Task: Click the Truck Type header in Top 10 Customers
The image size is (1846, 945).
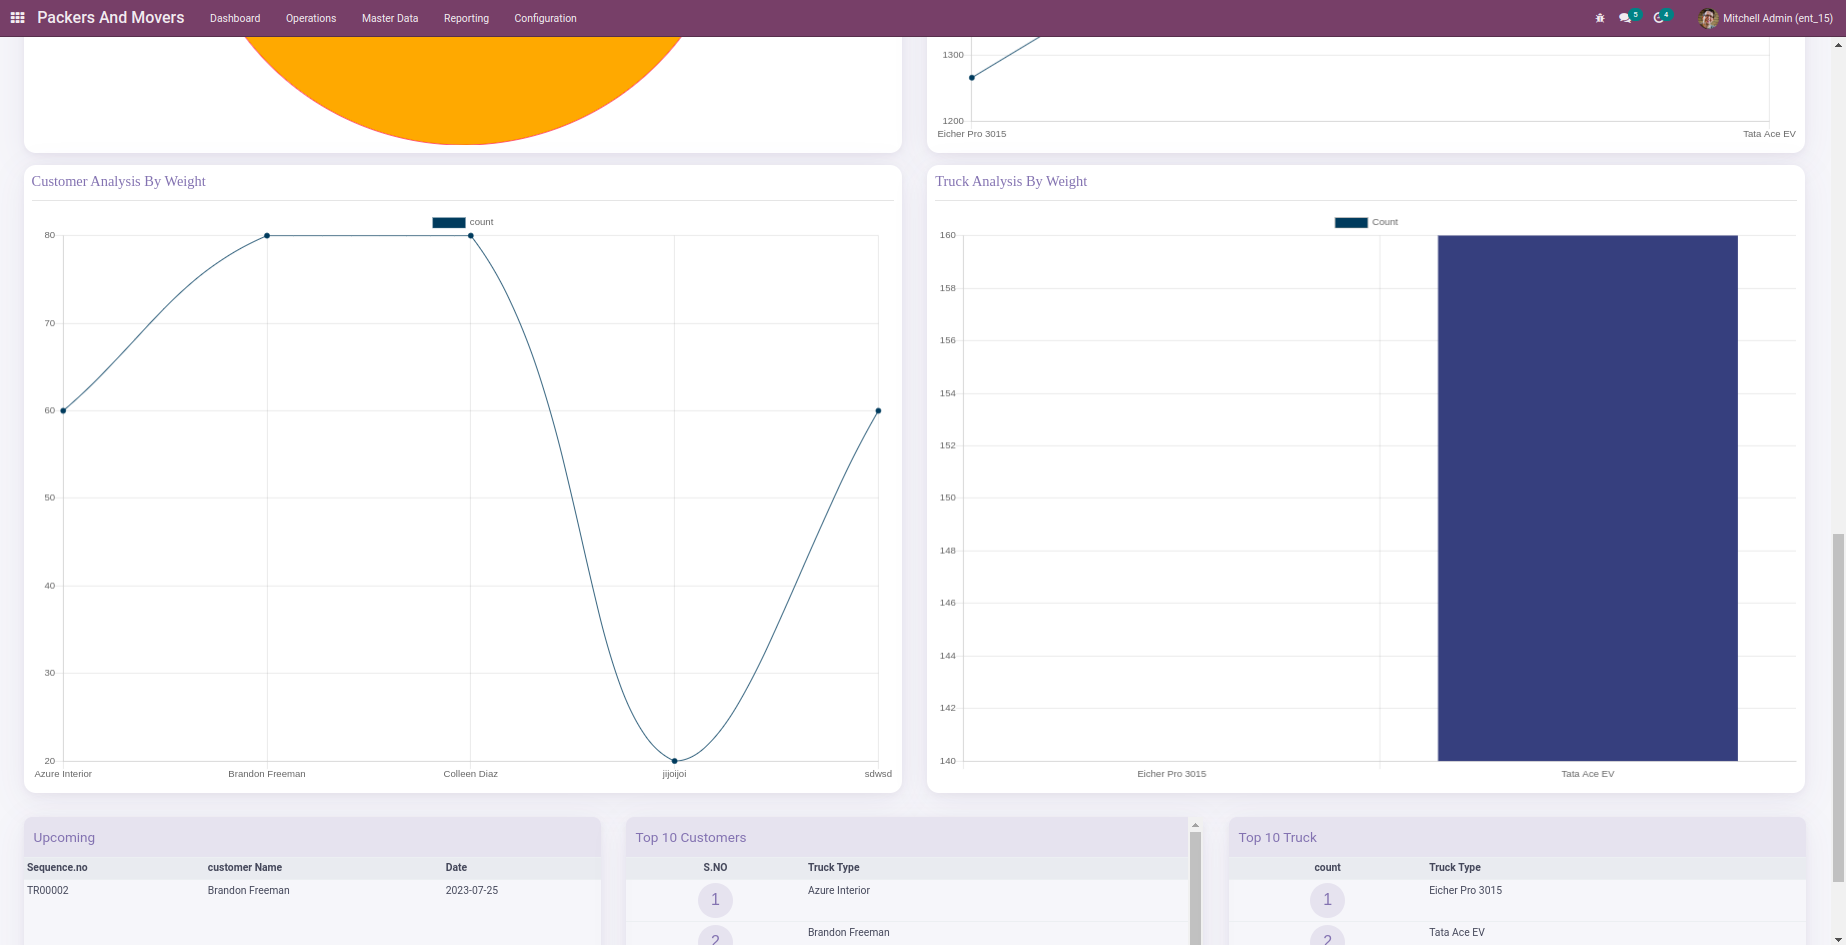Action: 834,868
